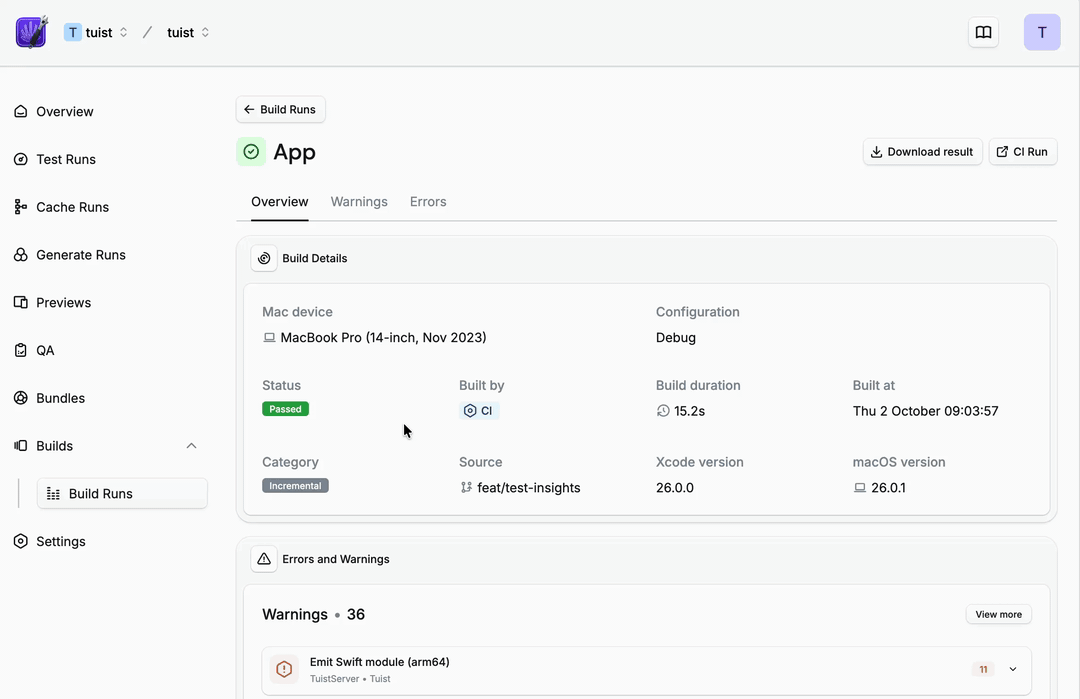Click the Tuist logo icon
1080x699 pixels.
(x=32, y=32)
